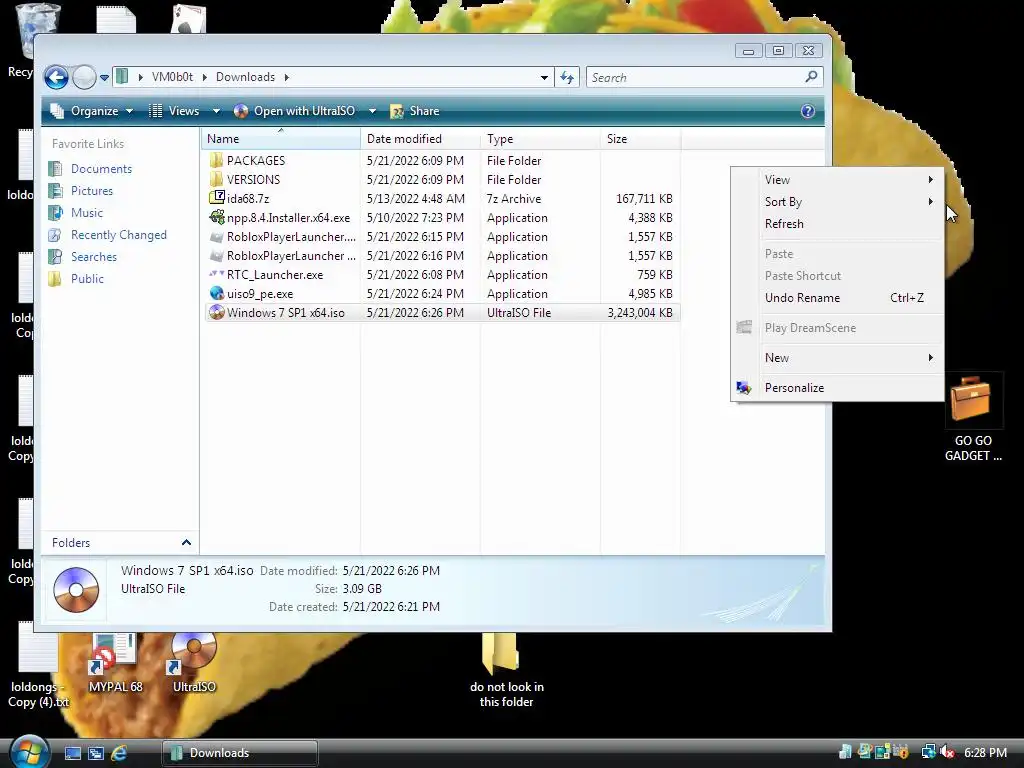Click the 6:28 PM taskbar clock
Image resolution: width=1024 pixels, height=768 pixels.
tap(985, 753)
